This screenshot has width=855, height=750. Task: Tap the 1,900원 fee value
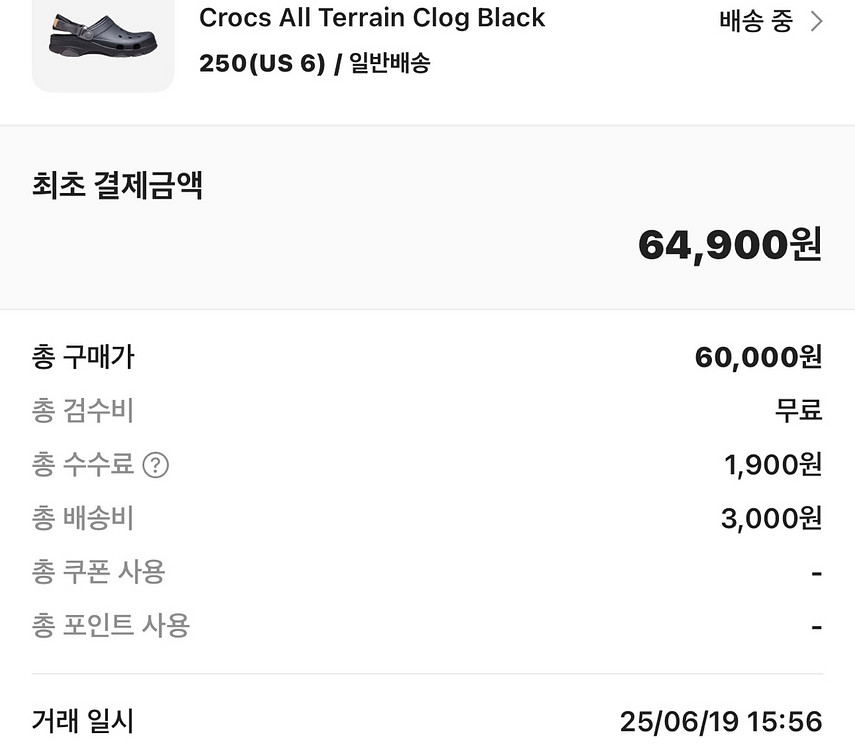coord(773,465)
